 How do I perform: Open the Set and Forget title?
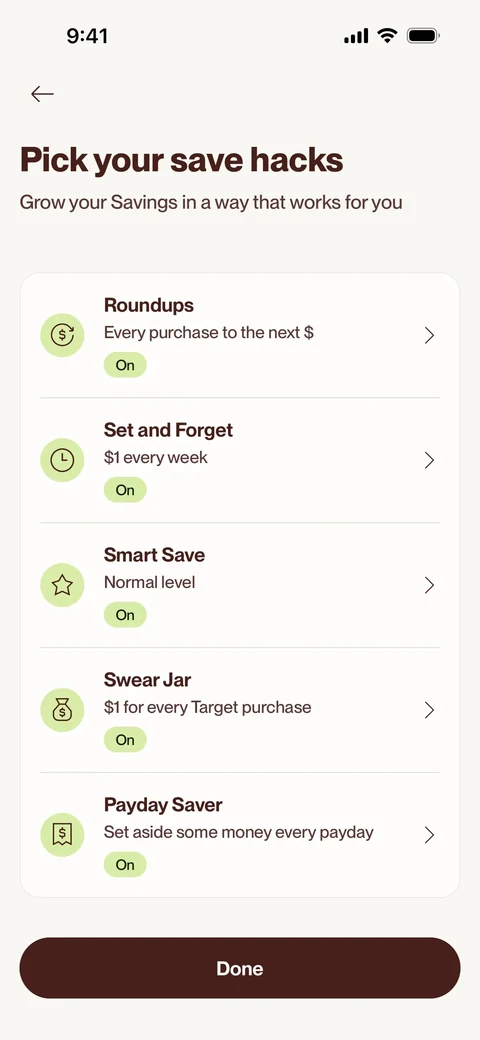168,430
